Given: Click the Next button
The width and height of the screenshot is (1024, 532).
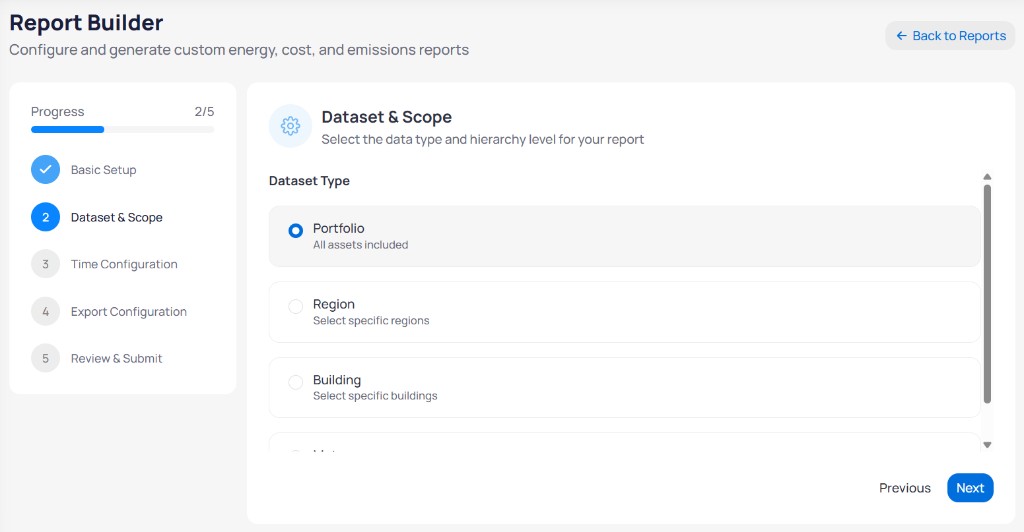Looking at the screenshot, I should (x=970, y=488).
